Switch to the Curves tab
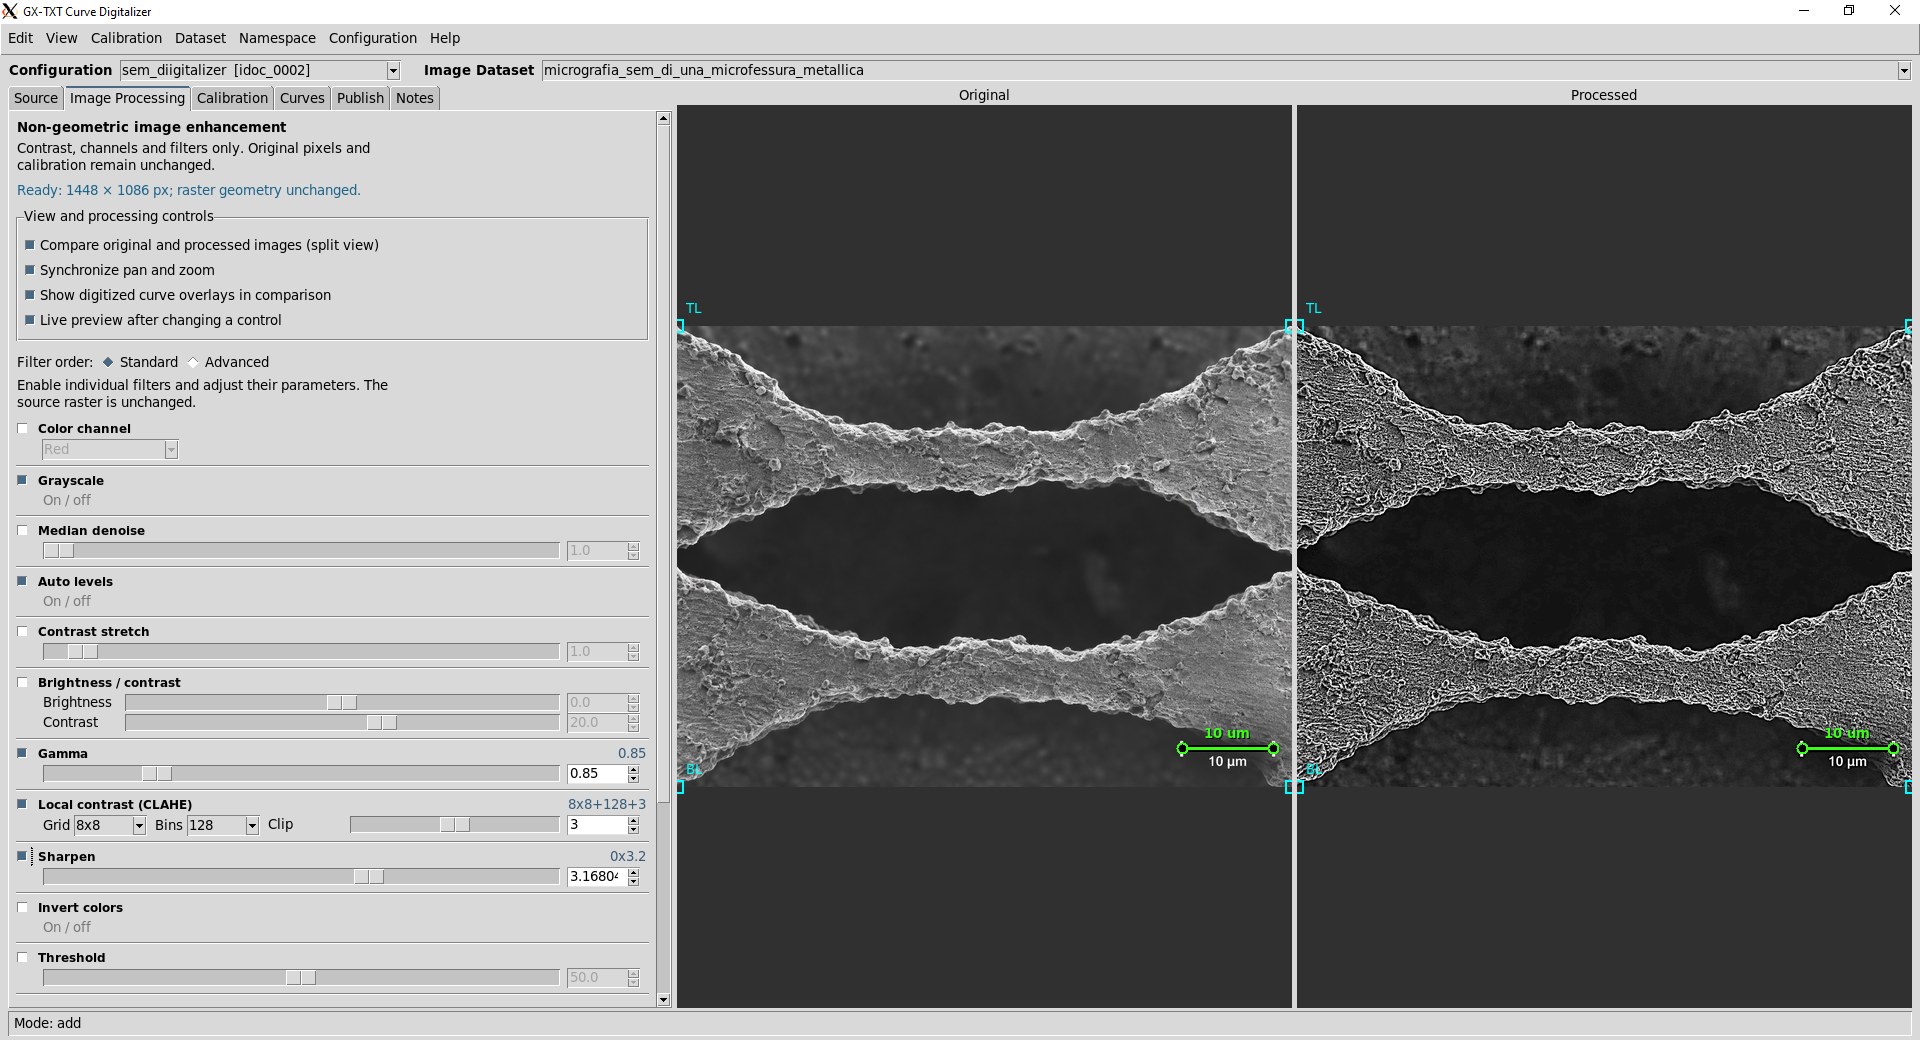This screenshot has width=1920, height=1040. [302, 98]
